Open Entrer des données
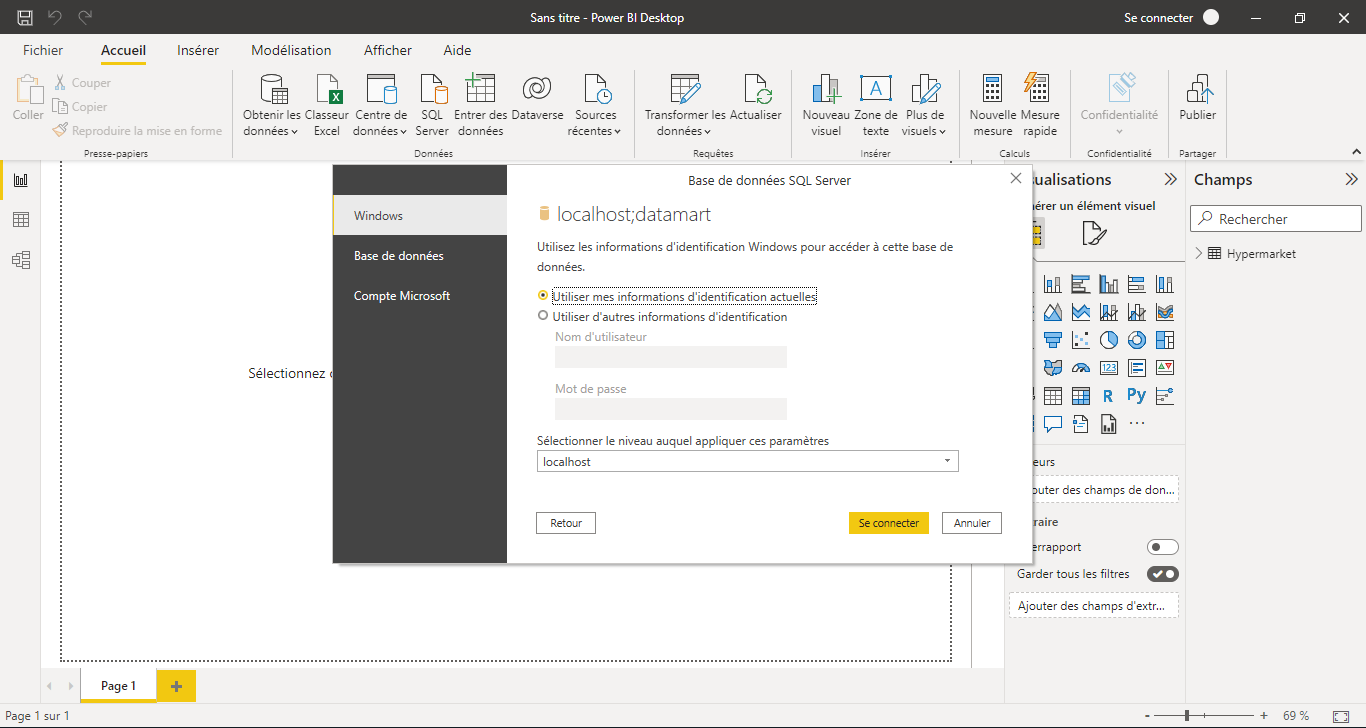The height and width of the screenshot is (728, 1366). point(480,105)
